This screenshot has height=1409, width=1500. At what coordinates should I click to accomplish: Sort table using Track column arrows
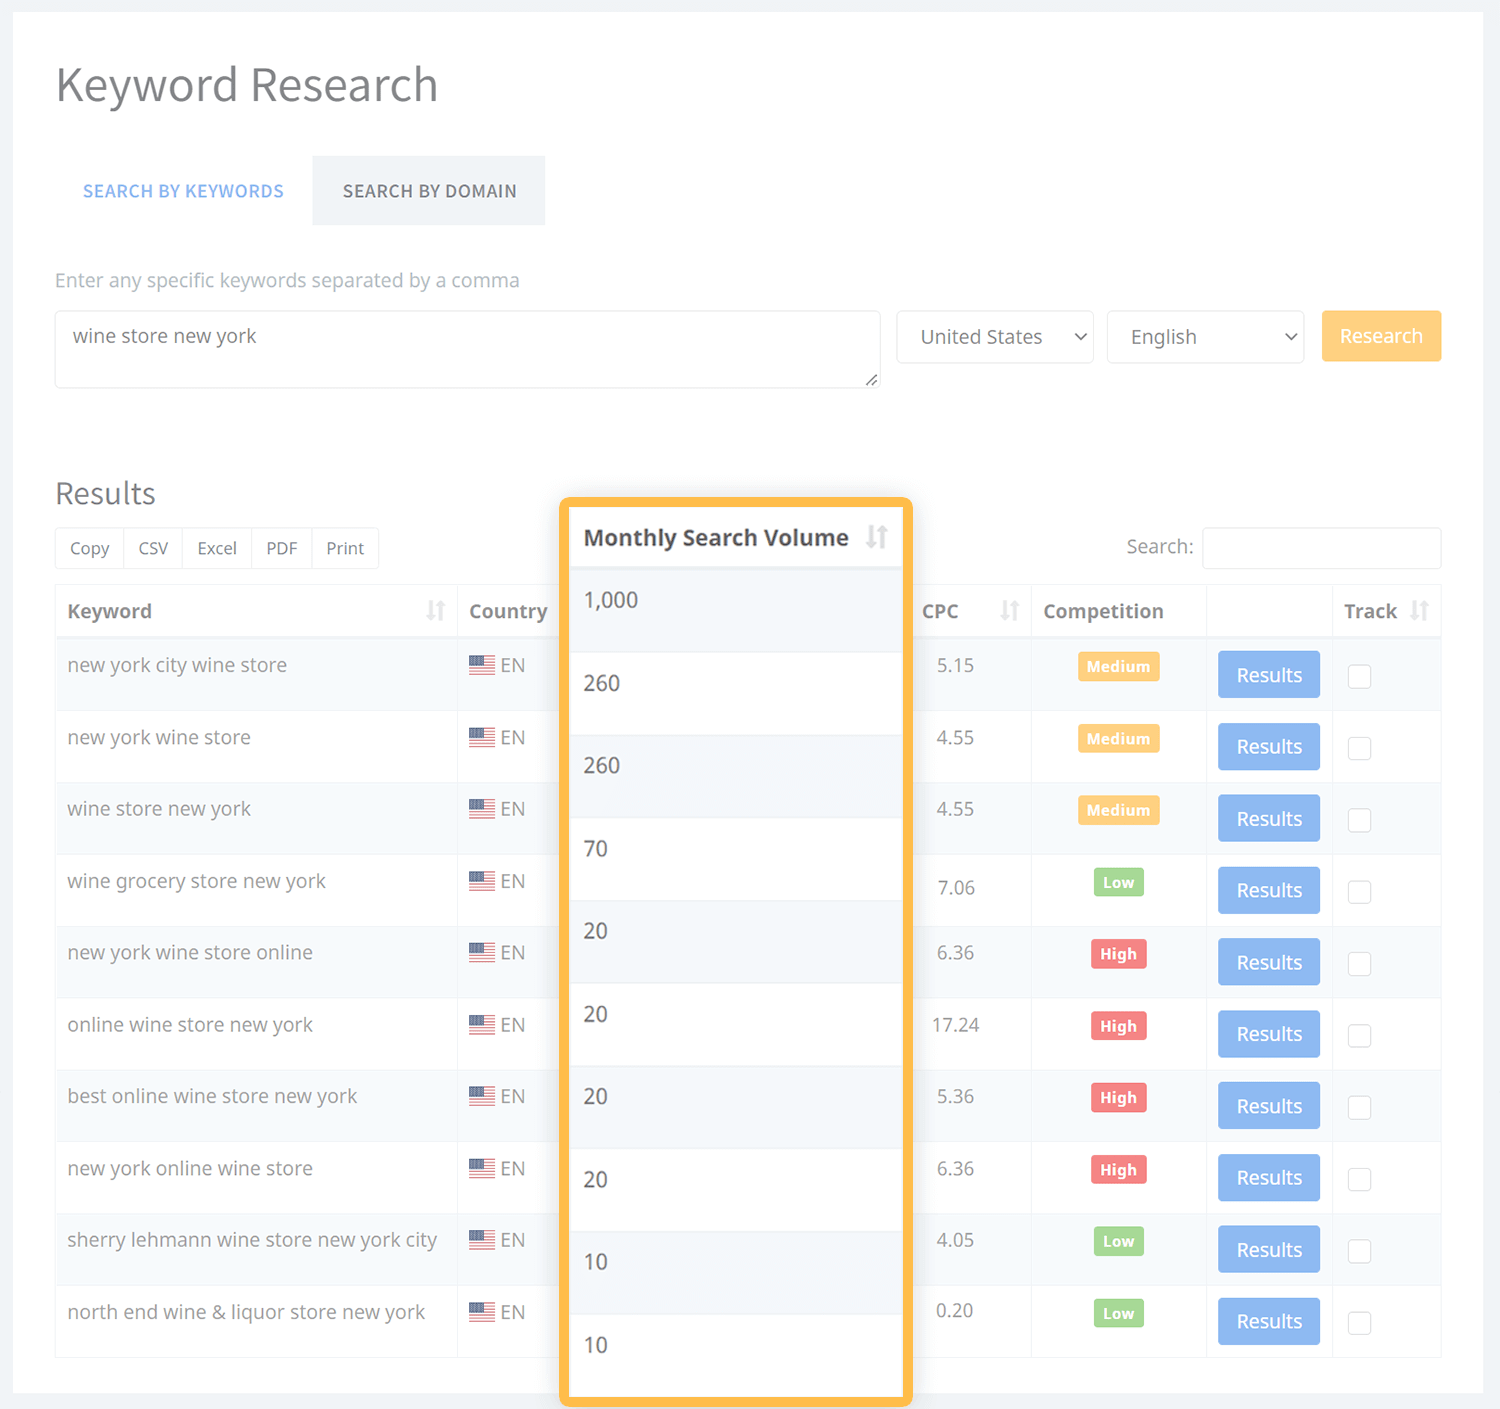1419,611
